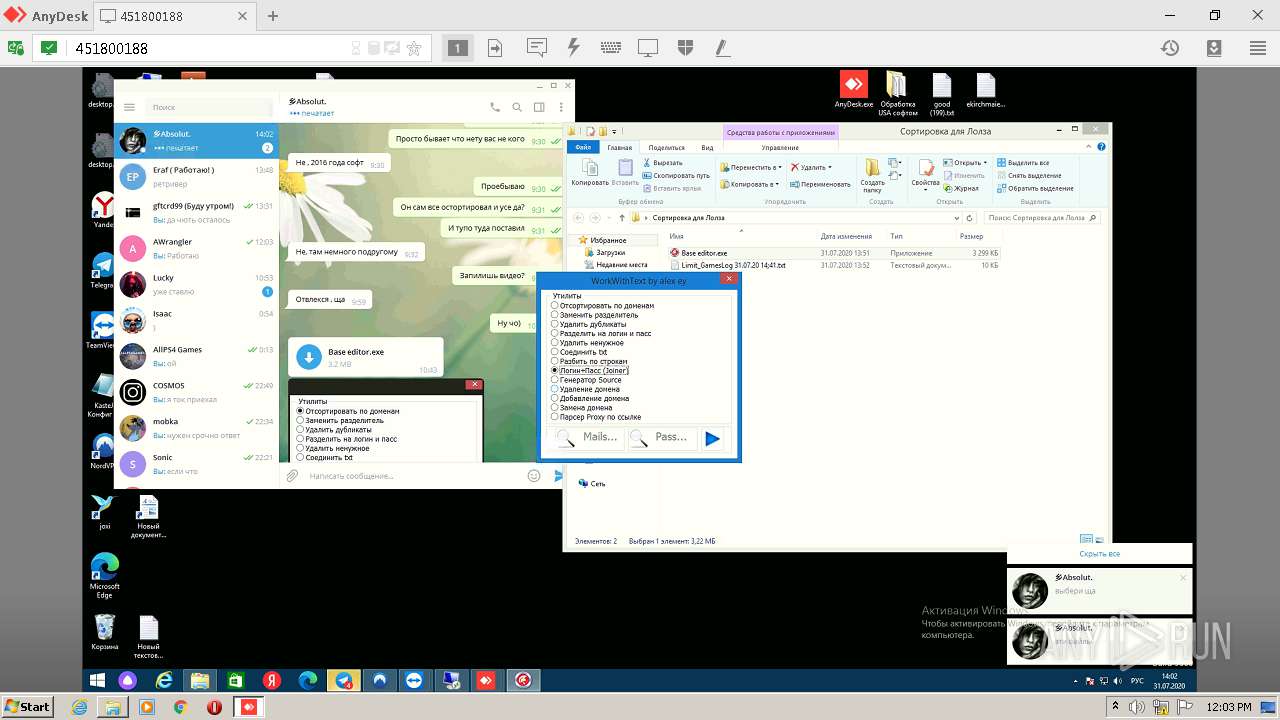The width and height of the screenshot is (1280, 720).
Task: Select monitor 1 in AnyDesk toolbar
Action: 457,48
